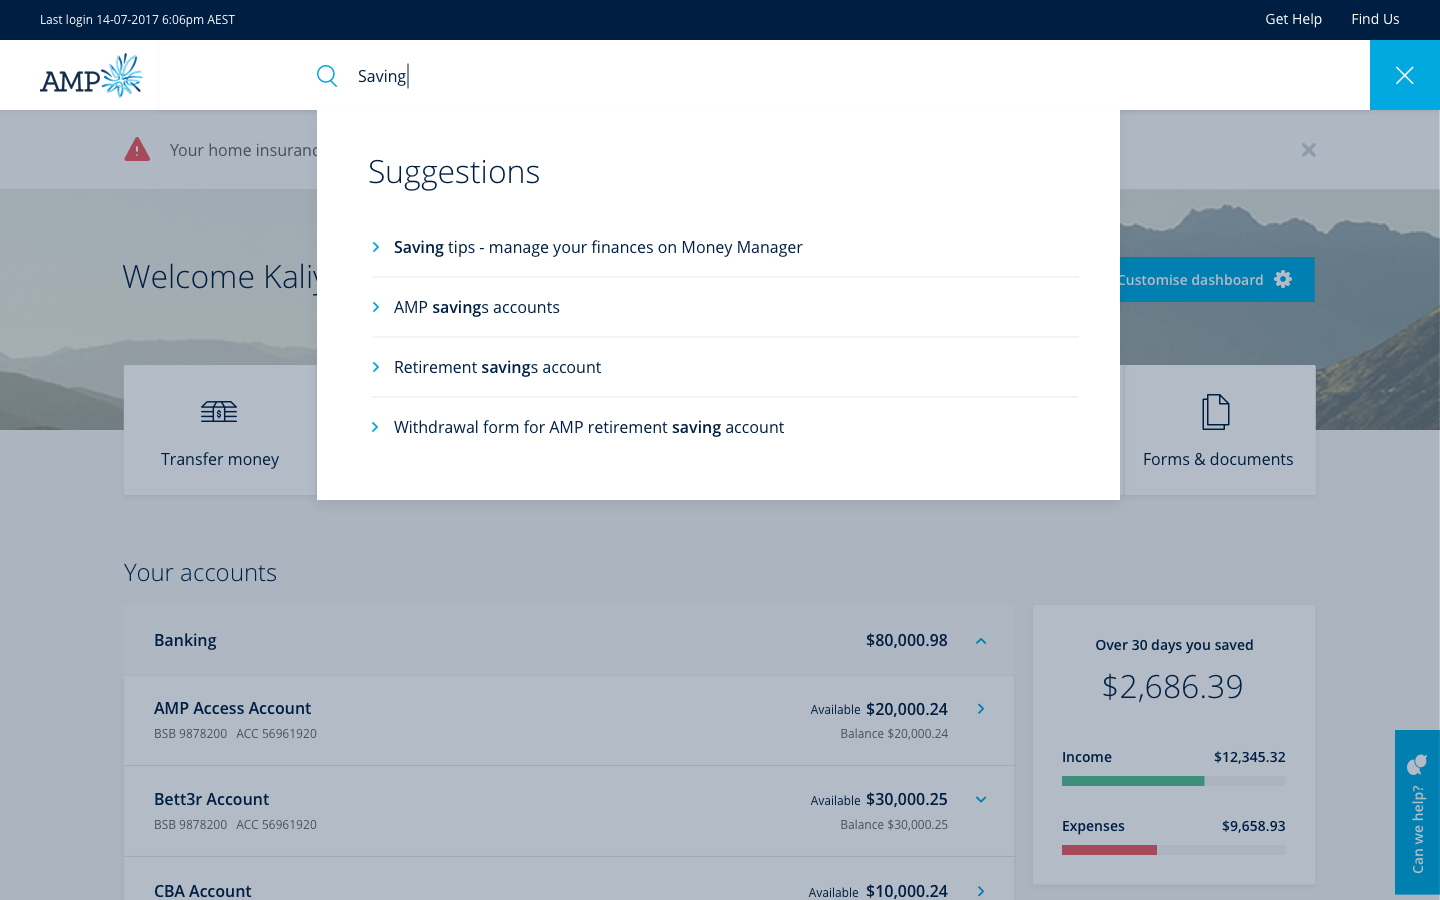Open Get Help in the top bar

click(1293, 19)
